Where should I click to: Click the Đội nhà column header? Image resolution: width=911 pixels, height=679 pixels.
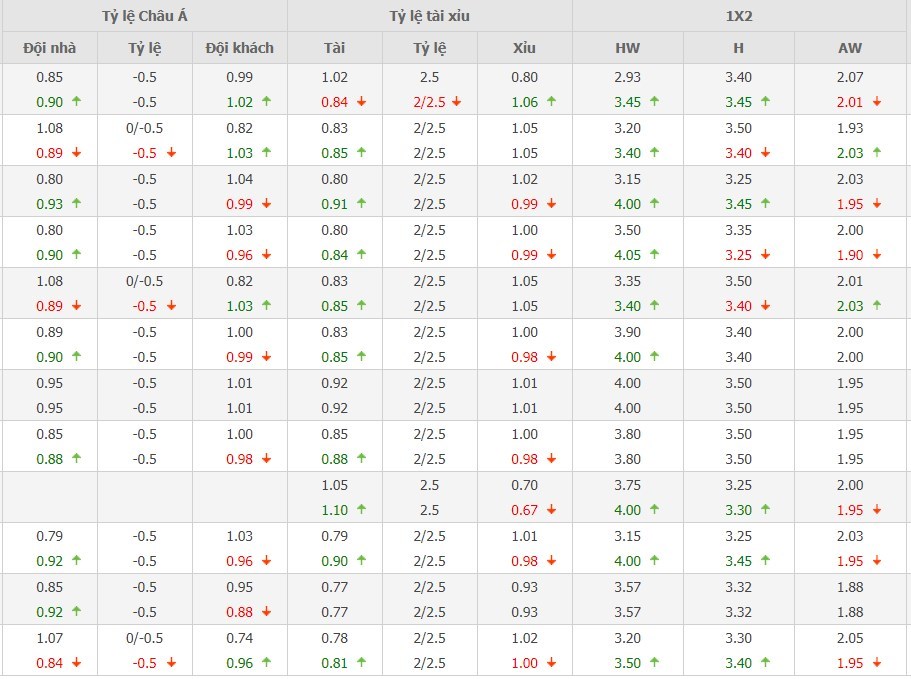pyautogui.click(x=49, y=48)
